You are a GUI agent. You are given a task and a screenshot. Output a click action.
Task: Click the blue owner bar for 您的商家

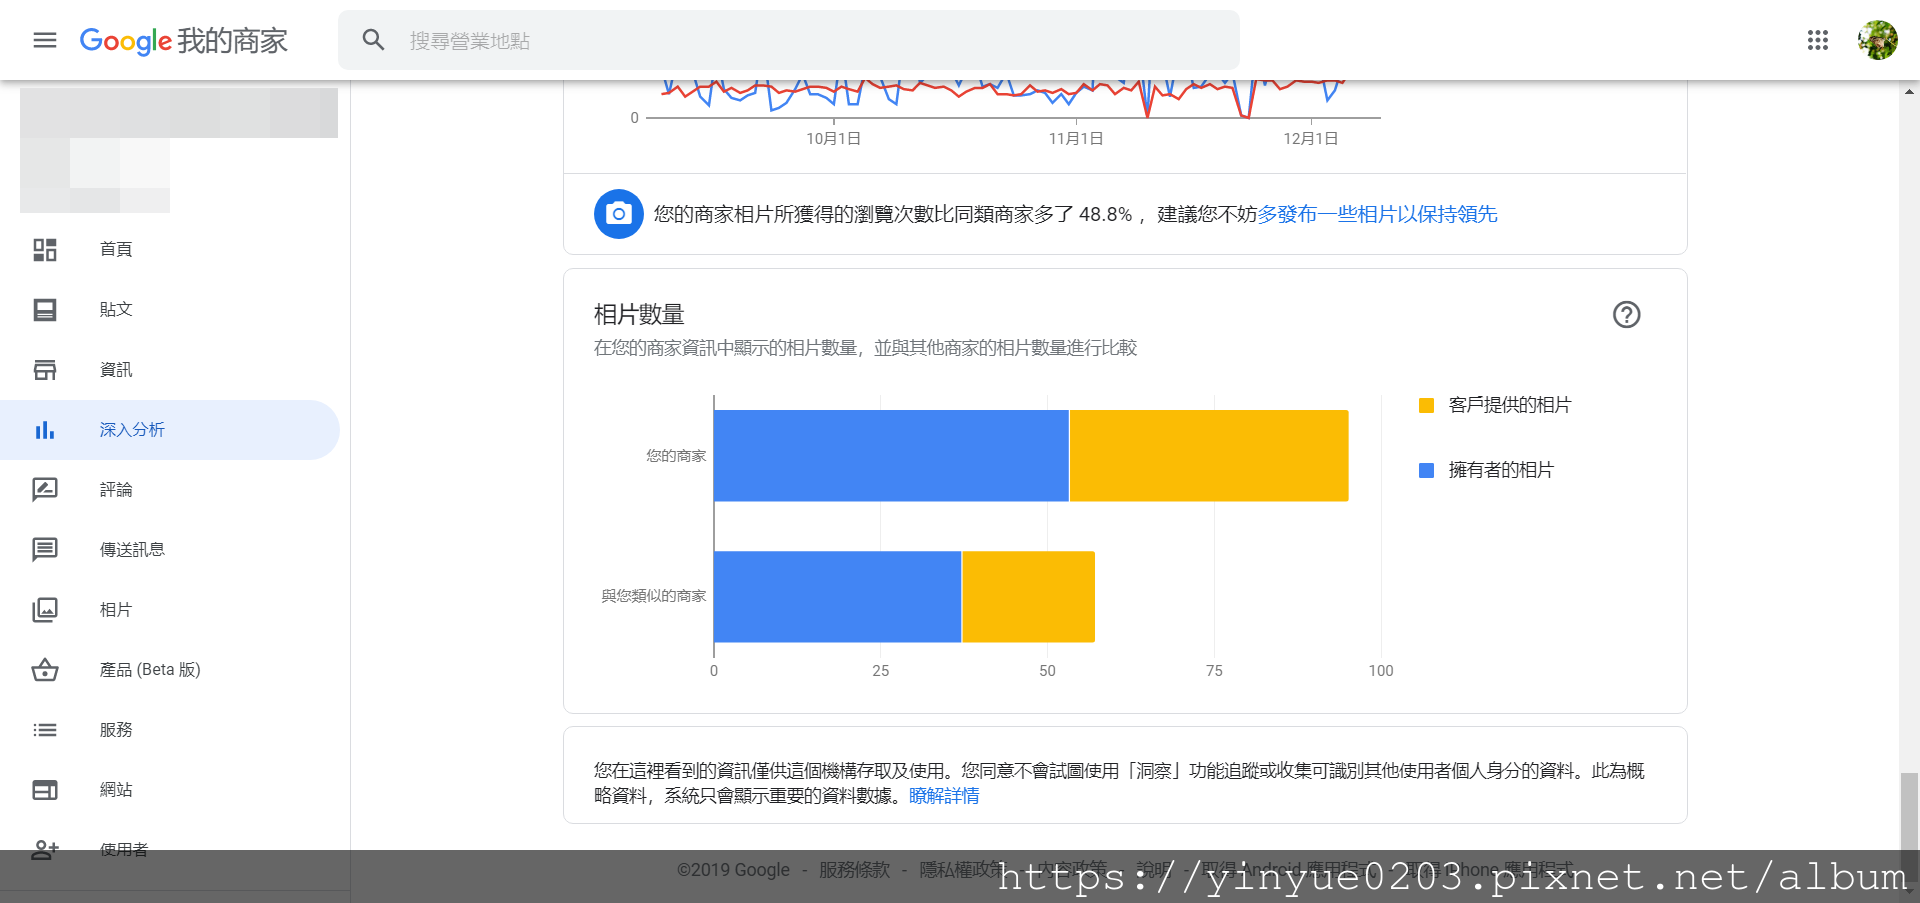click(x=891, y=455)
